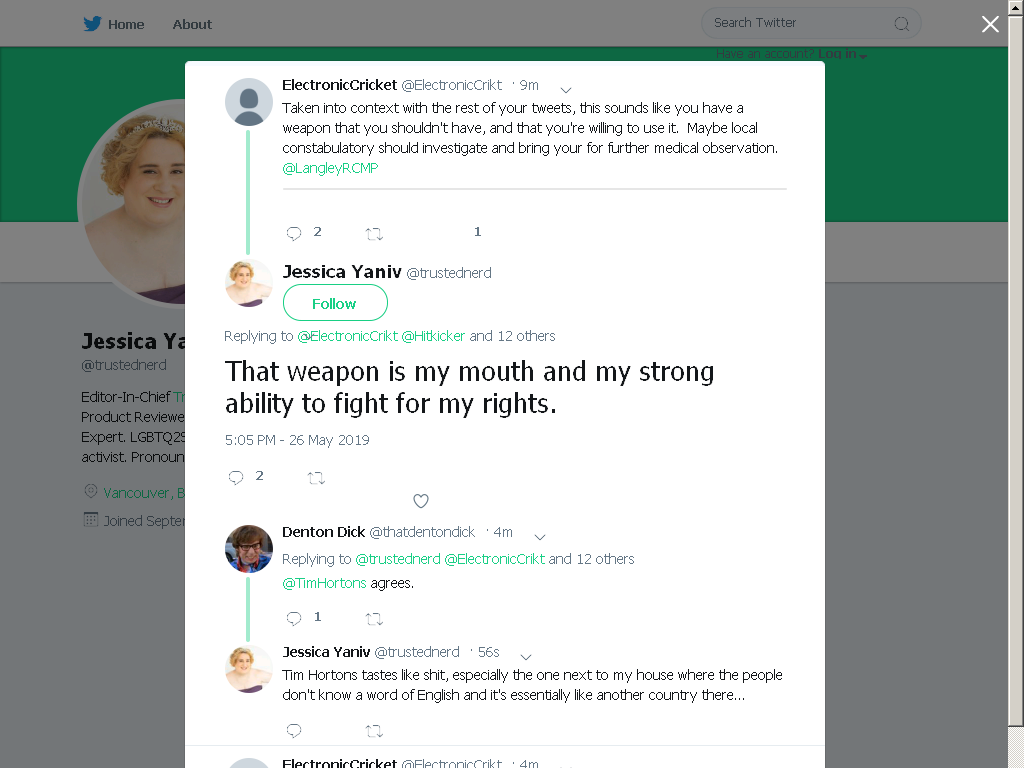The image size is (1024, 768).
Task: Open chevron menu on Jessica's 56s tweet
Action: click(526, 657)
